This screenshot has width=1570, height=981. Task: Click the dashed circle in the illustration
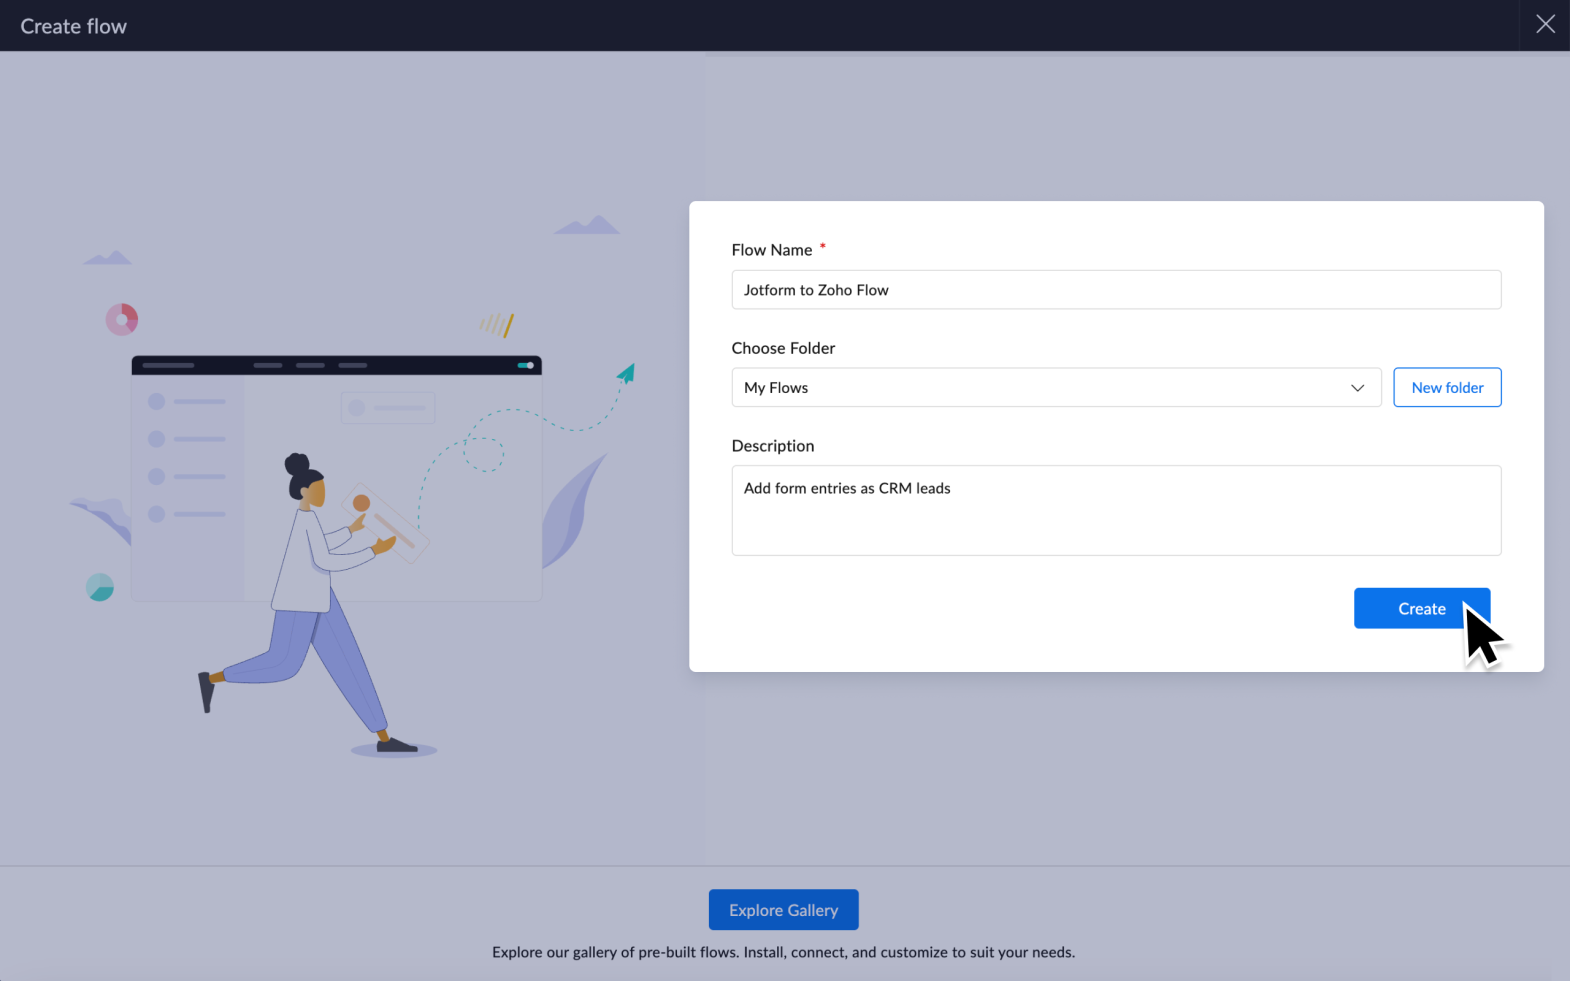coord(483,454)
